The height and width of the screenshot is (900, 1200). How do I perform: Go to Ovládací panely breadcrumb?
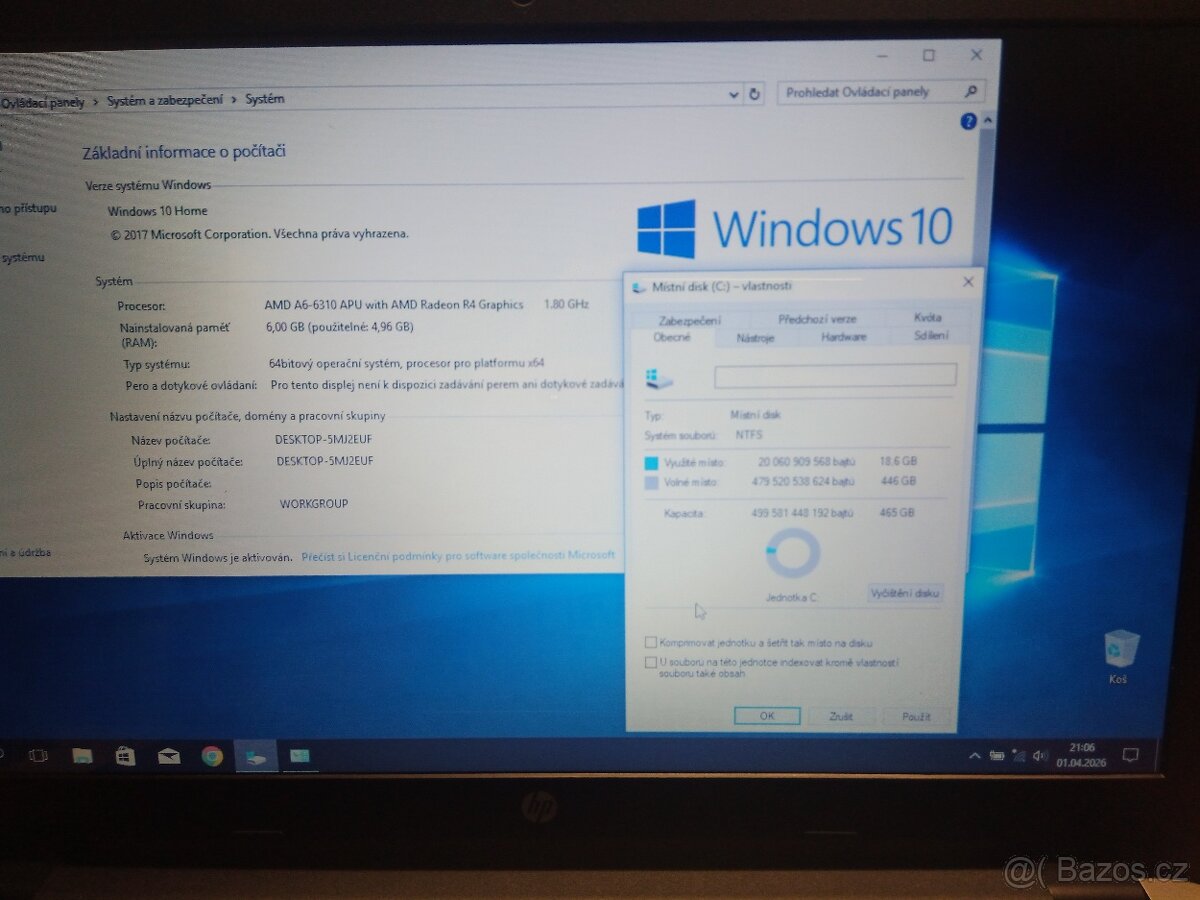tap(43, 102)
